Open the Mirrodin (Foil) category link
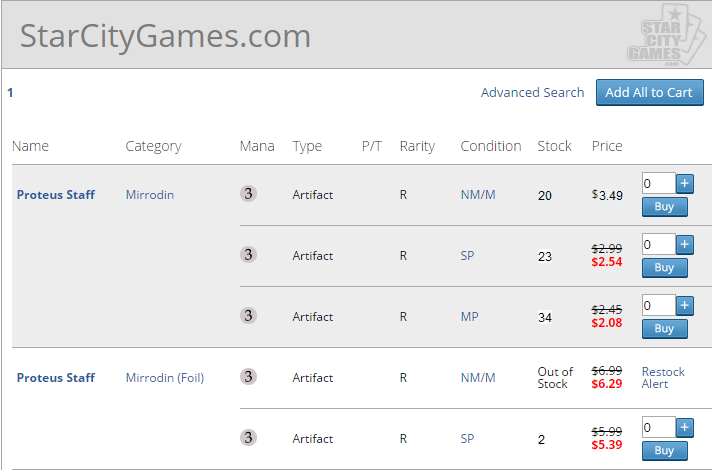Viewport: 712px width, 470px height. click(x=165, y=378)
